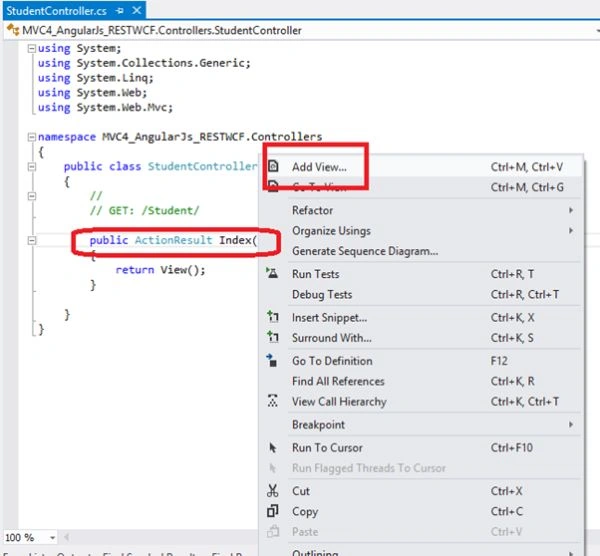
Task: Click the horizontal scrollbar left arrow
Action: click(67, 537)
